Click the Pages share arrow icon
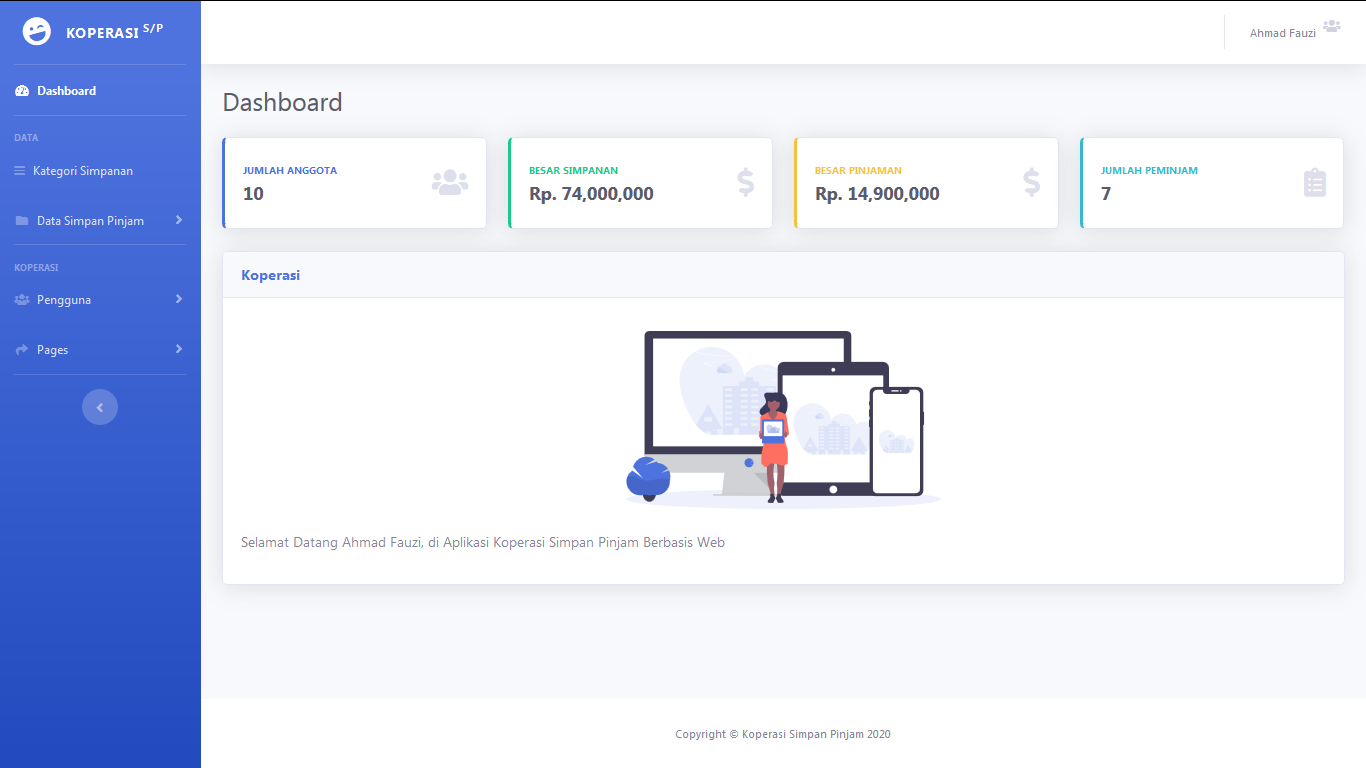Screen dimensions: 1366x768 22,350
